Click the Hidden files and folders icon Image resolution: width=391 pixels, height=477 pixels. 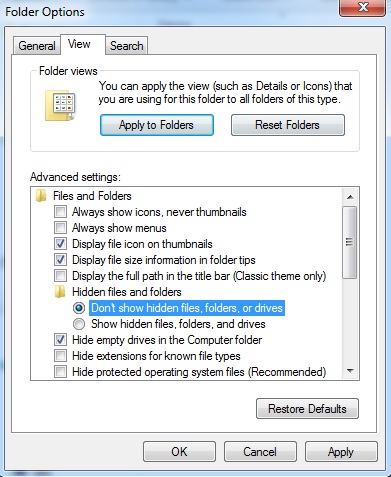pos(60,292)
